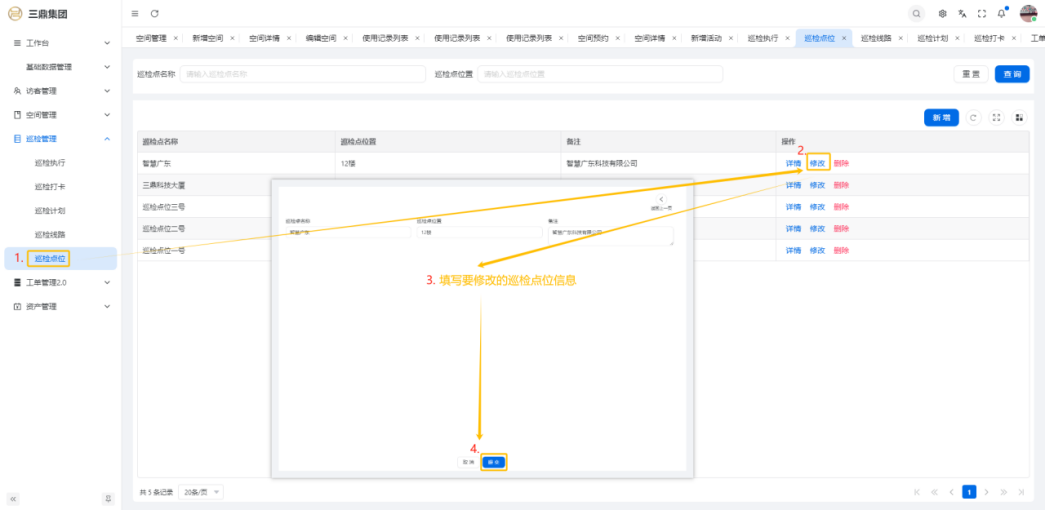Click the 新增 button
Image resolution: width=1045 pixels, height=510 pixels.
click(x=941, y=118)
